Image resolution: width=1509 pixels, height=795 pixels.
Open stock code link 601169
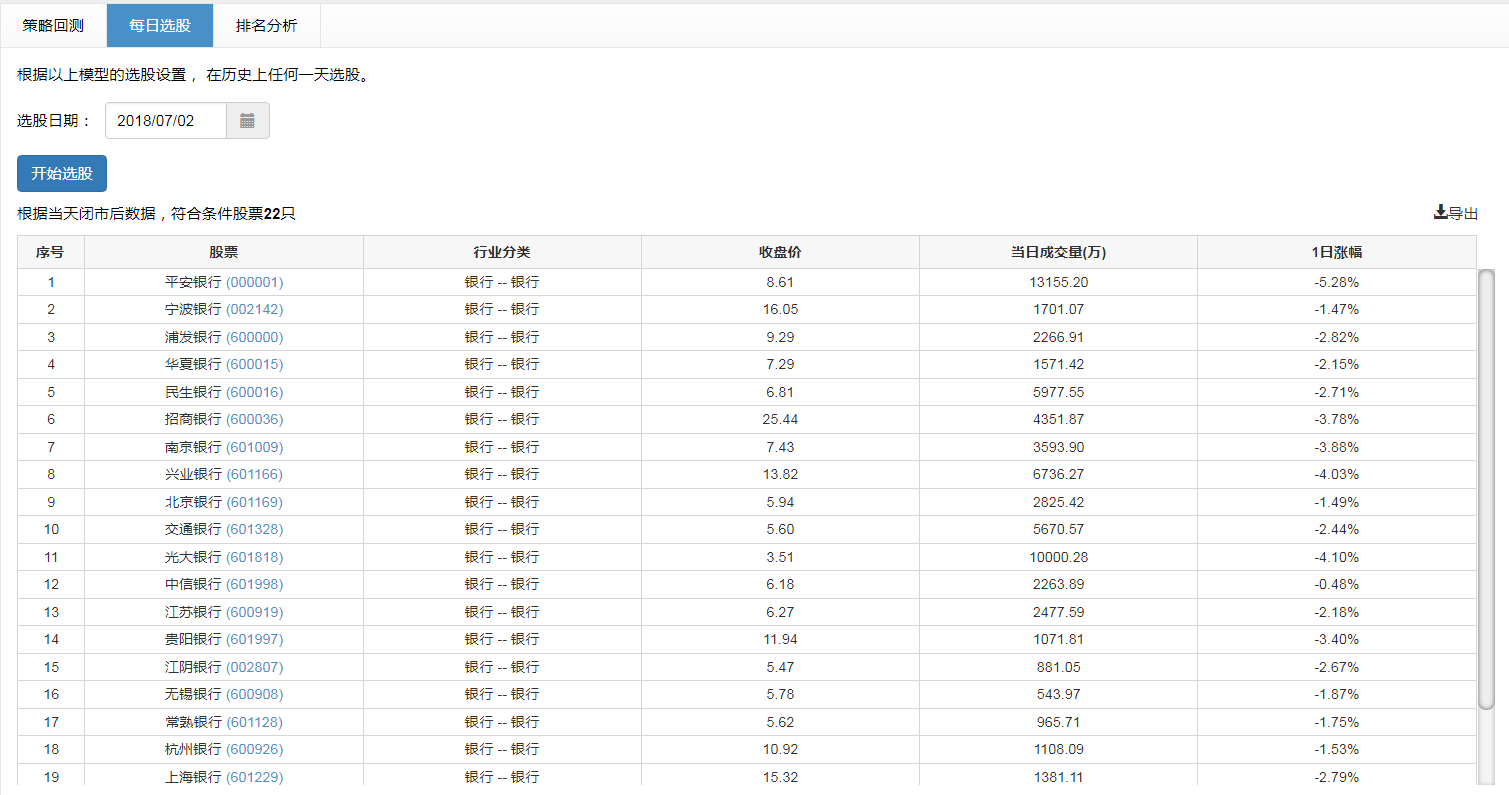[x=255, y=502]
